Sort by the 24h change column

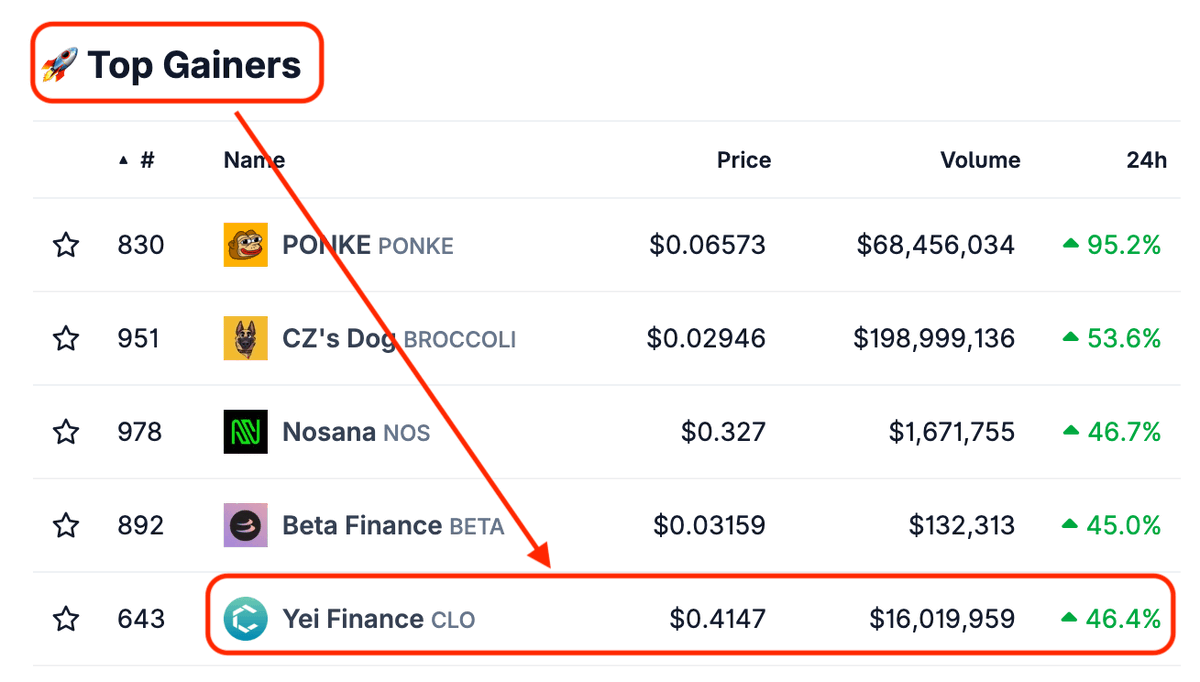[x=1146, y=160]
